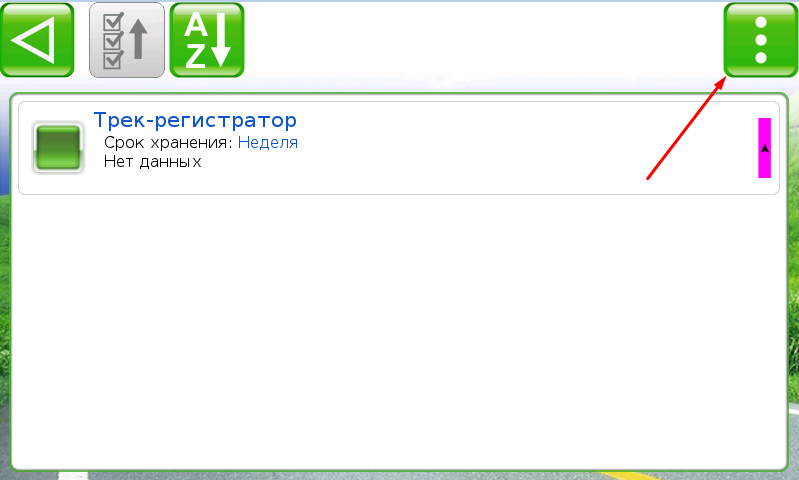The image size is (799, 480).
Task: Select the Трек-регистратор title text
Action: [195, 120]
